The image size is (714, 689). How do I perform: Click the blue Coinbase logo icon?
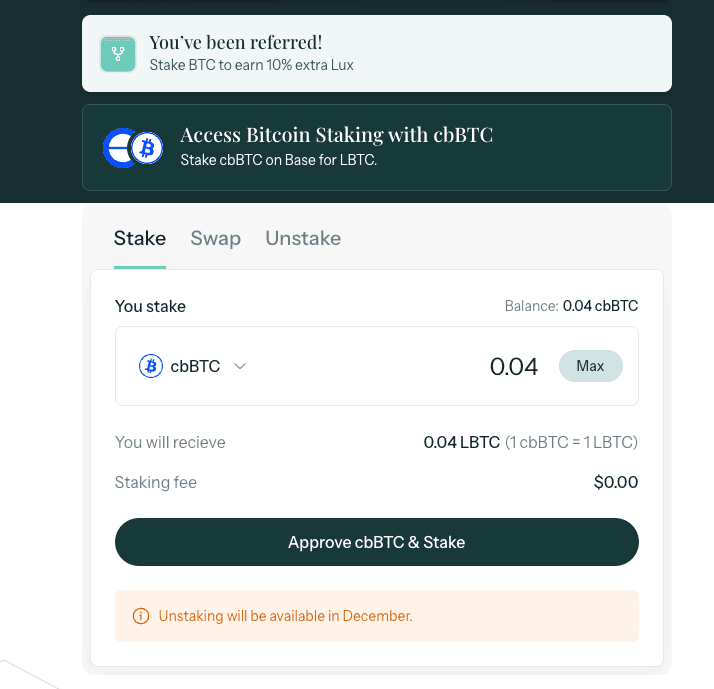[x=119, y=148]
